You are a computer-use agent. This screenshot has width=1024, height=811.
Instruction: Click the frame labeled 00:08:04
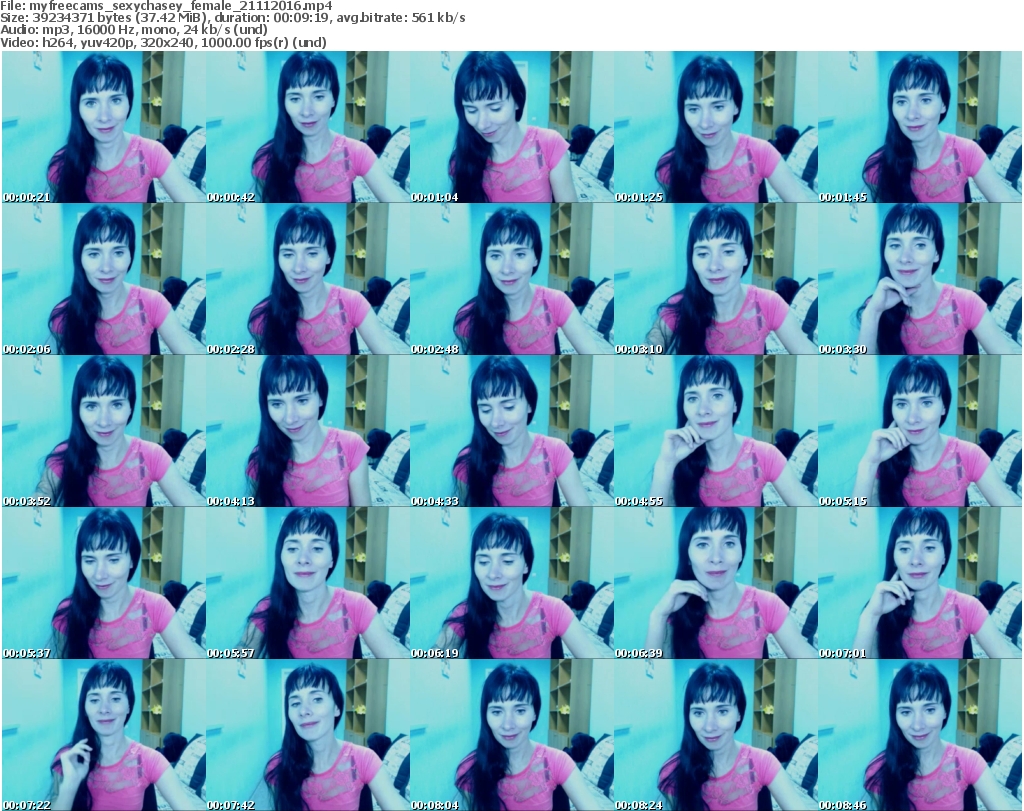[x=512, y=735]
